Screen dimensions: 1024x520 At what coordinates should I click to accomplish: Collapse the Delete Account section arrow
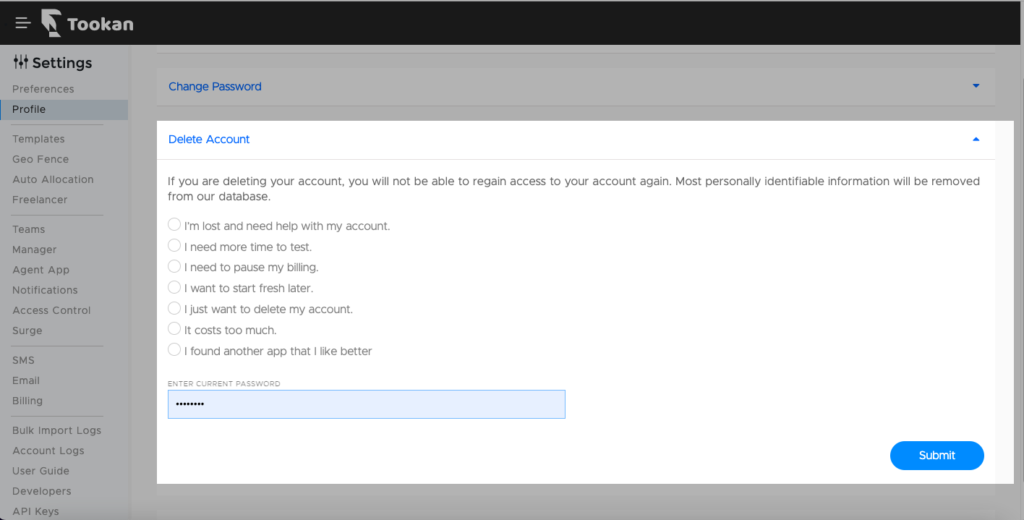point(976,139)
